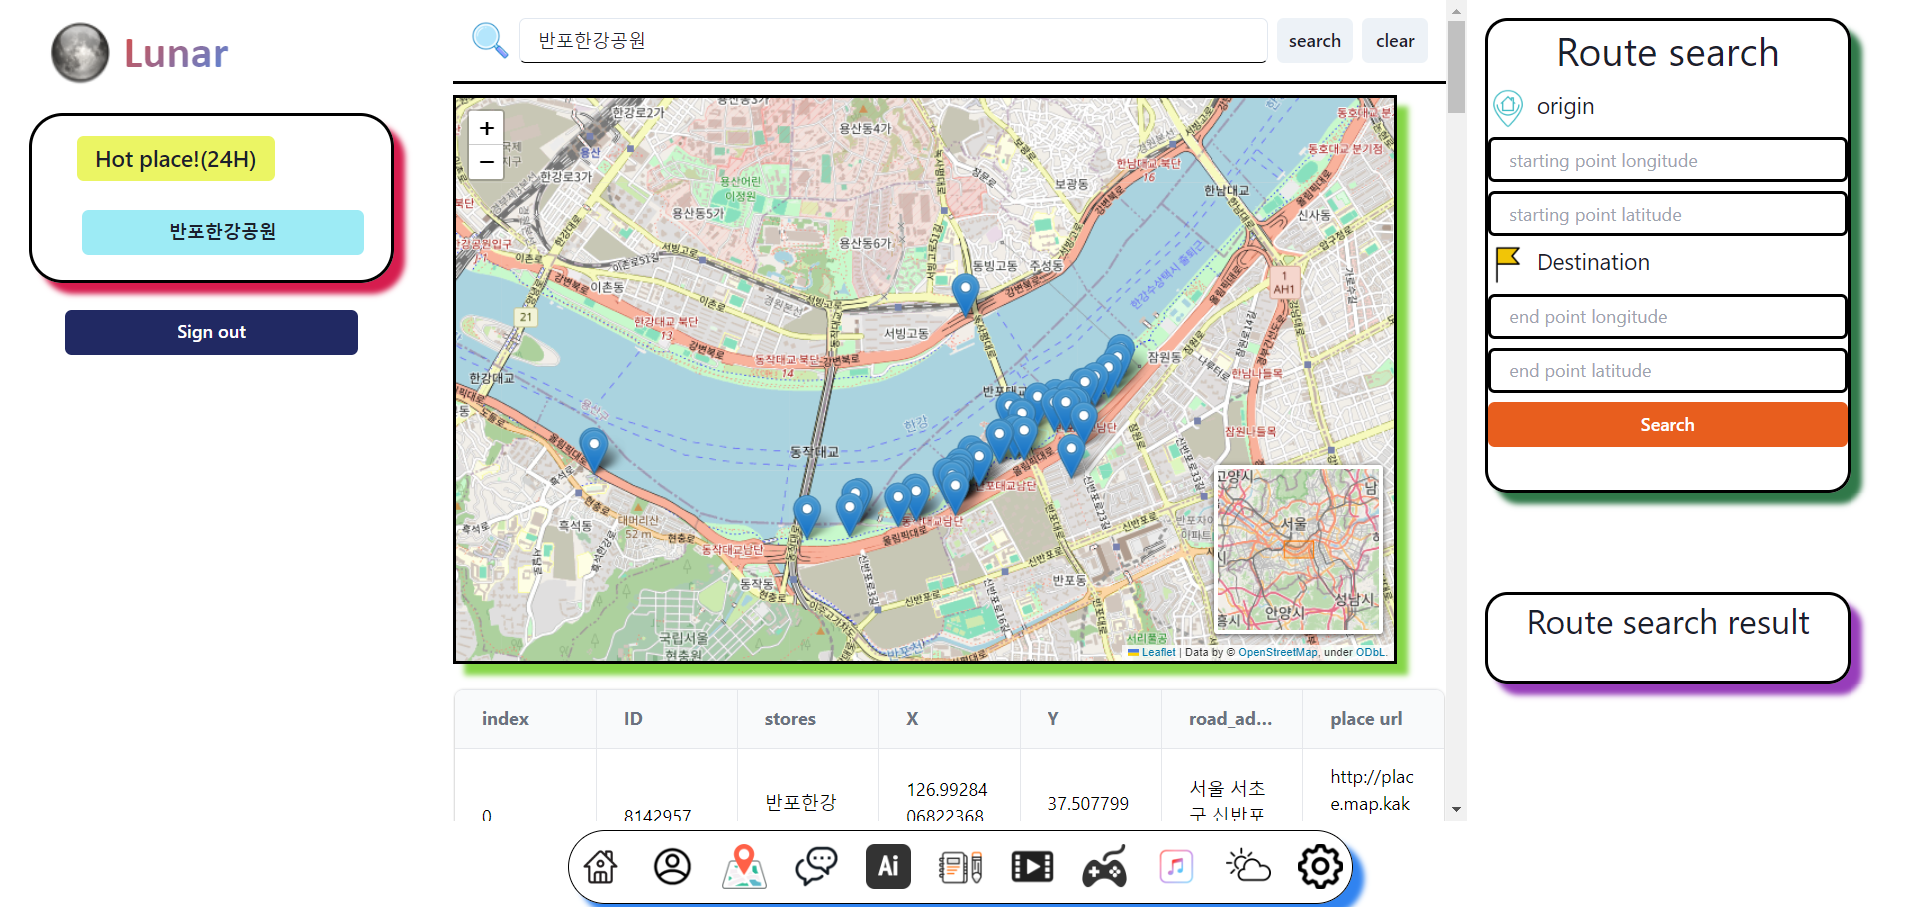This screenshot has width=1920, height=907.
Task: Focus the starting point longitude field
Action: pyautogui.click(x=1667, y=161)
